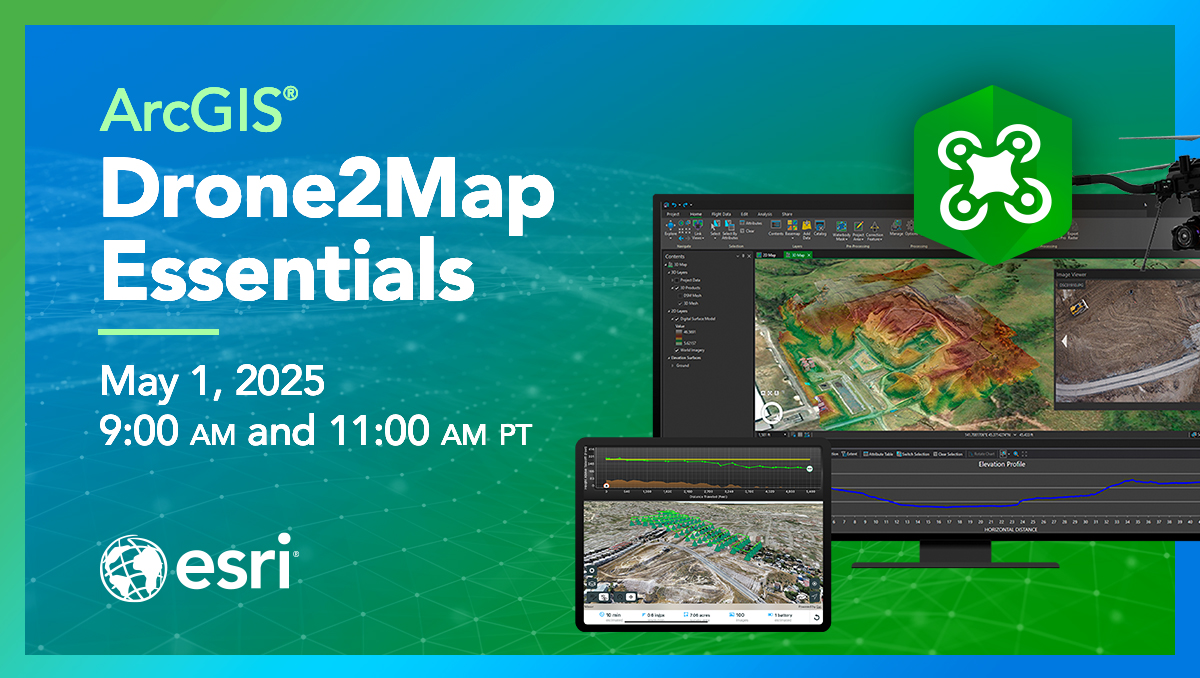This screenshot has width=1200, height=678.
Task: Open the Edit ribbon tab
Action: (x=744, y=214)
